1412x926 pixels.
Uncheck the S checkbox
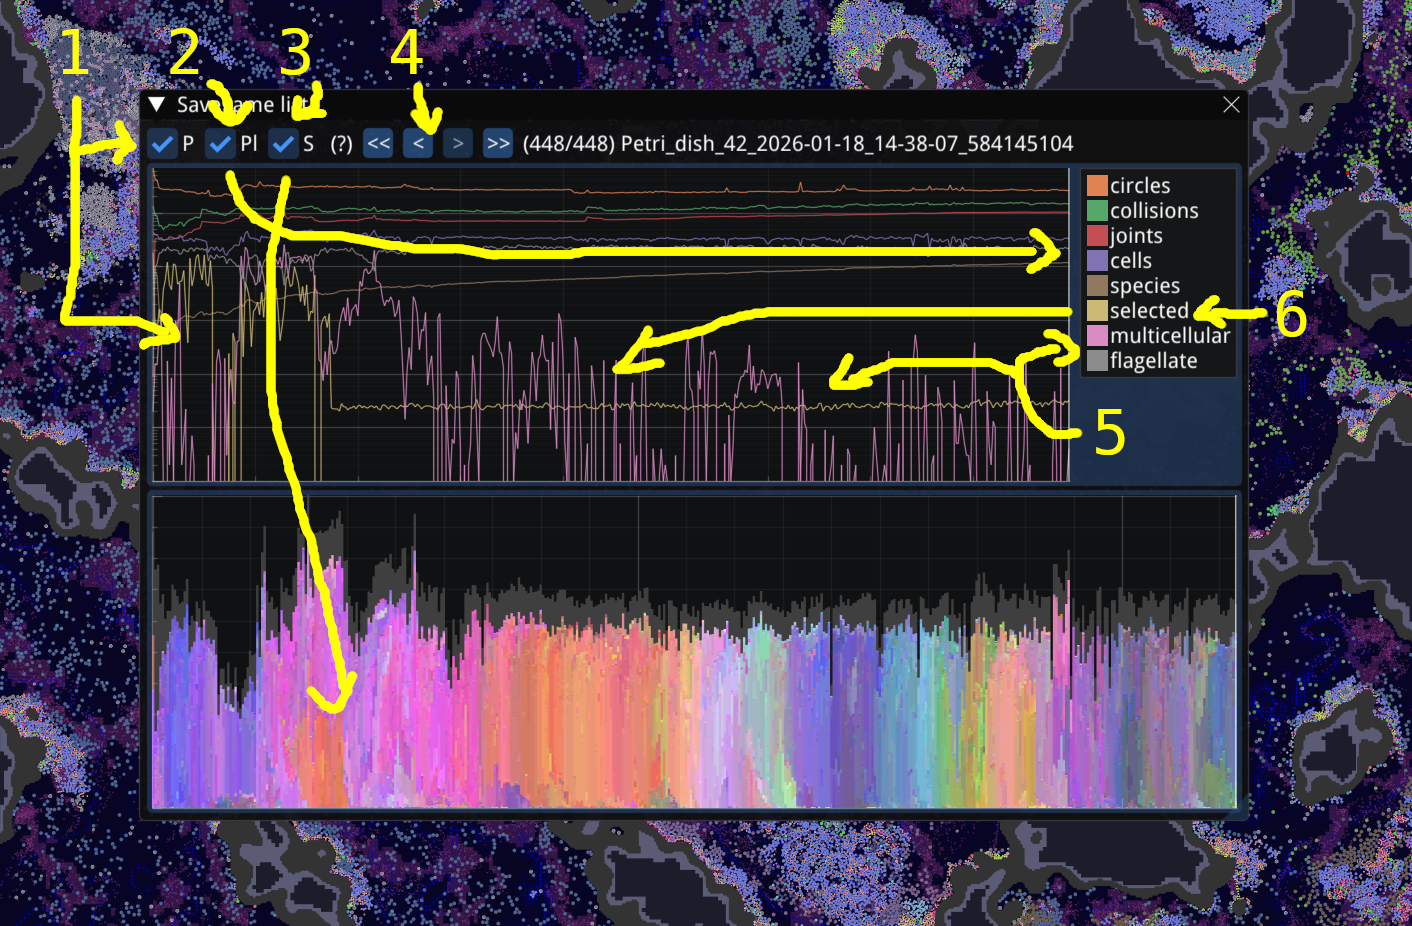pos(284,144)
